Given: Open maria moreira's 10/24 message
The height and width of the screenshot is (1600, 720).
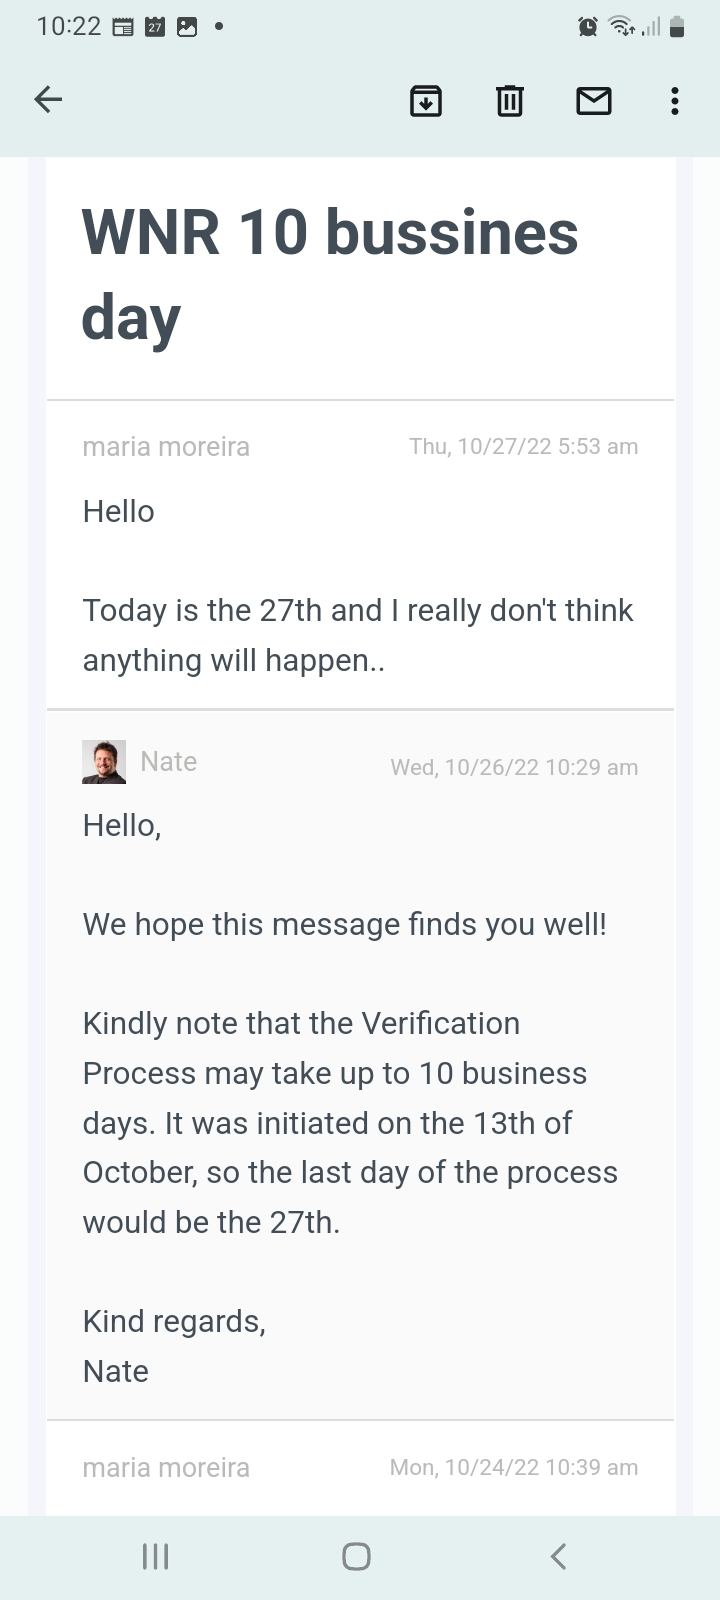Looking at the screenshot, I should (x=166, y=1468).
